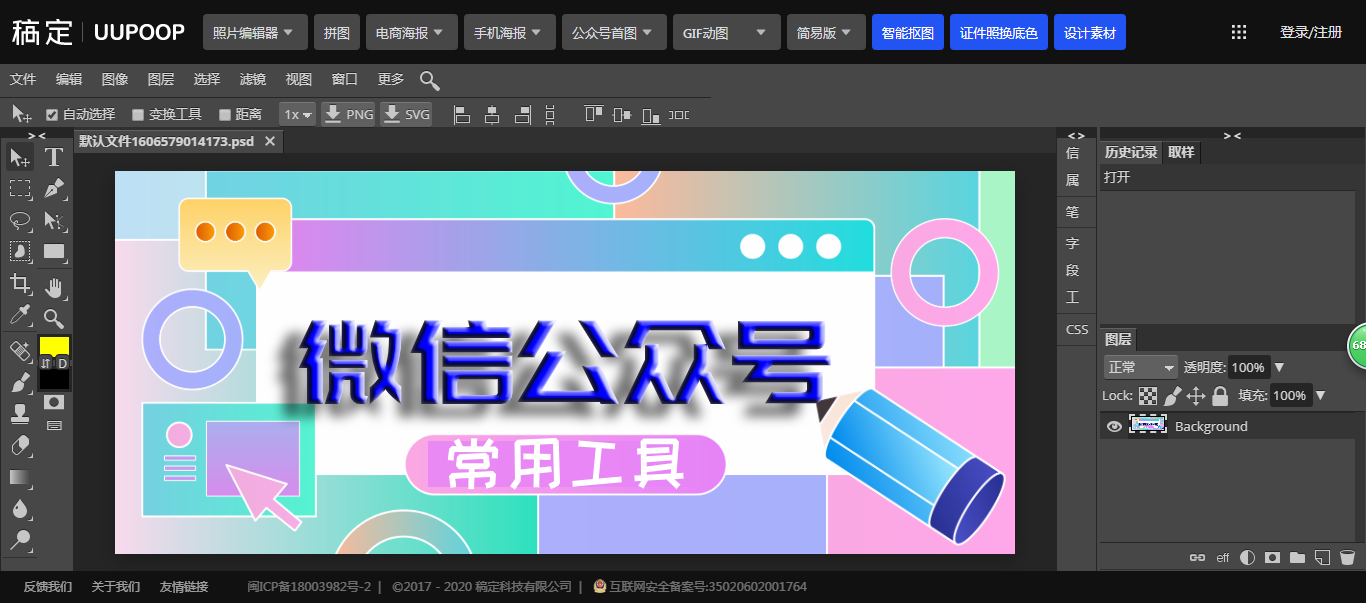
Task: Open the 文件 menu
Action: pos(23,79)
